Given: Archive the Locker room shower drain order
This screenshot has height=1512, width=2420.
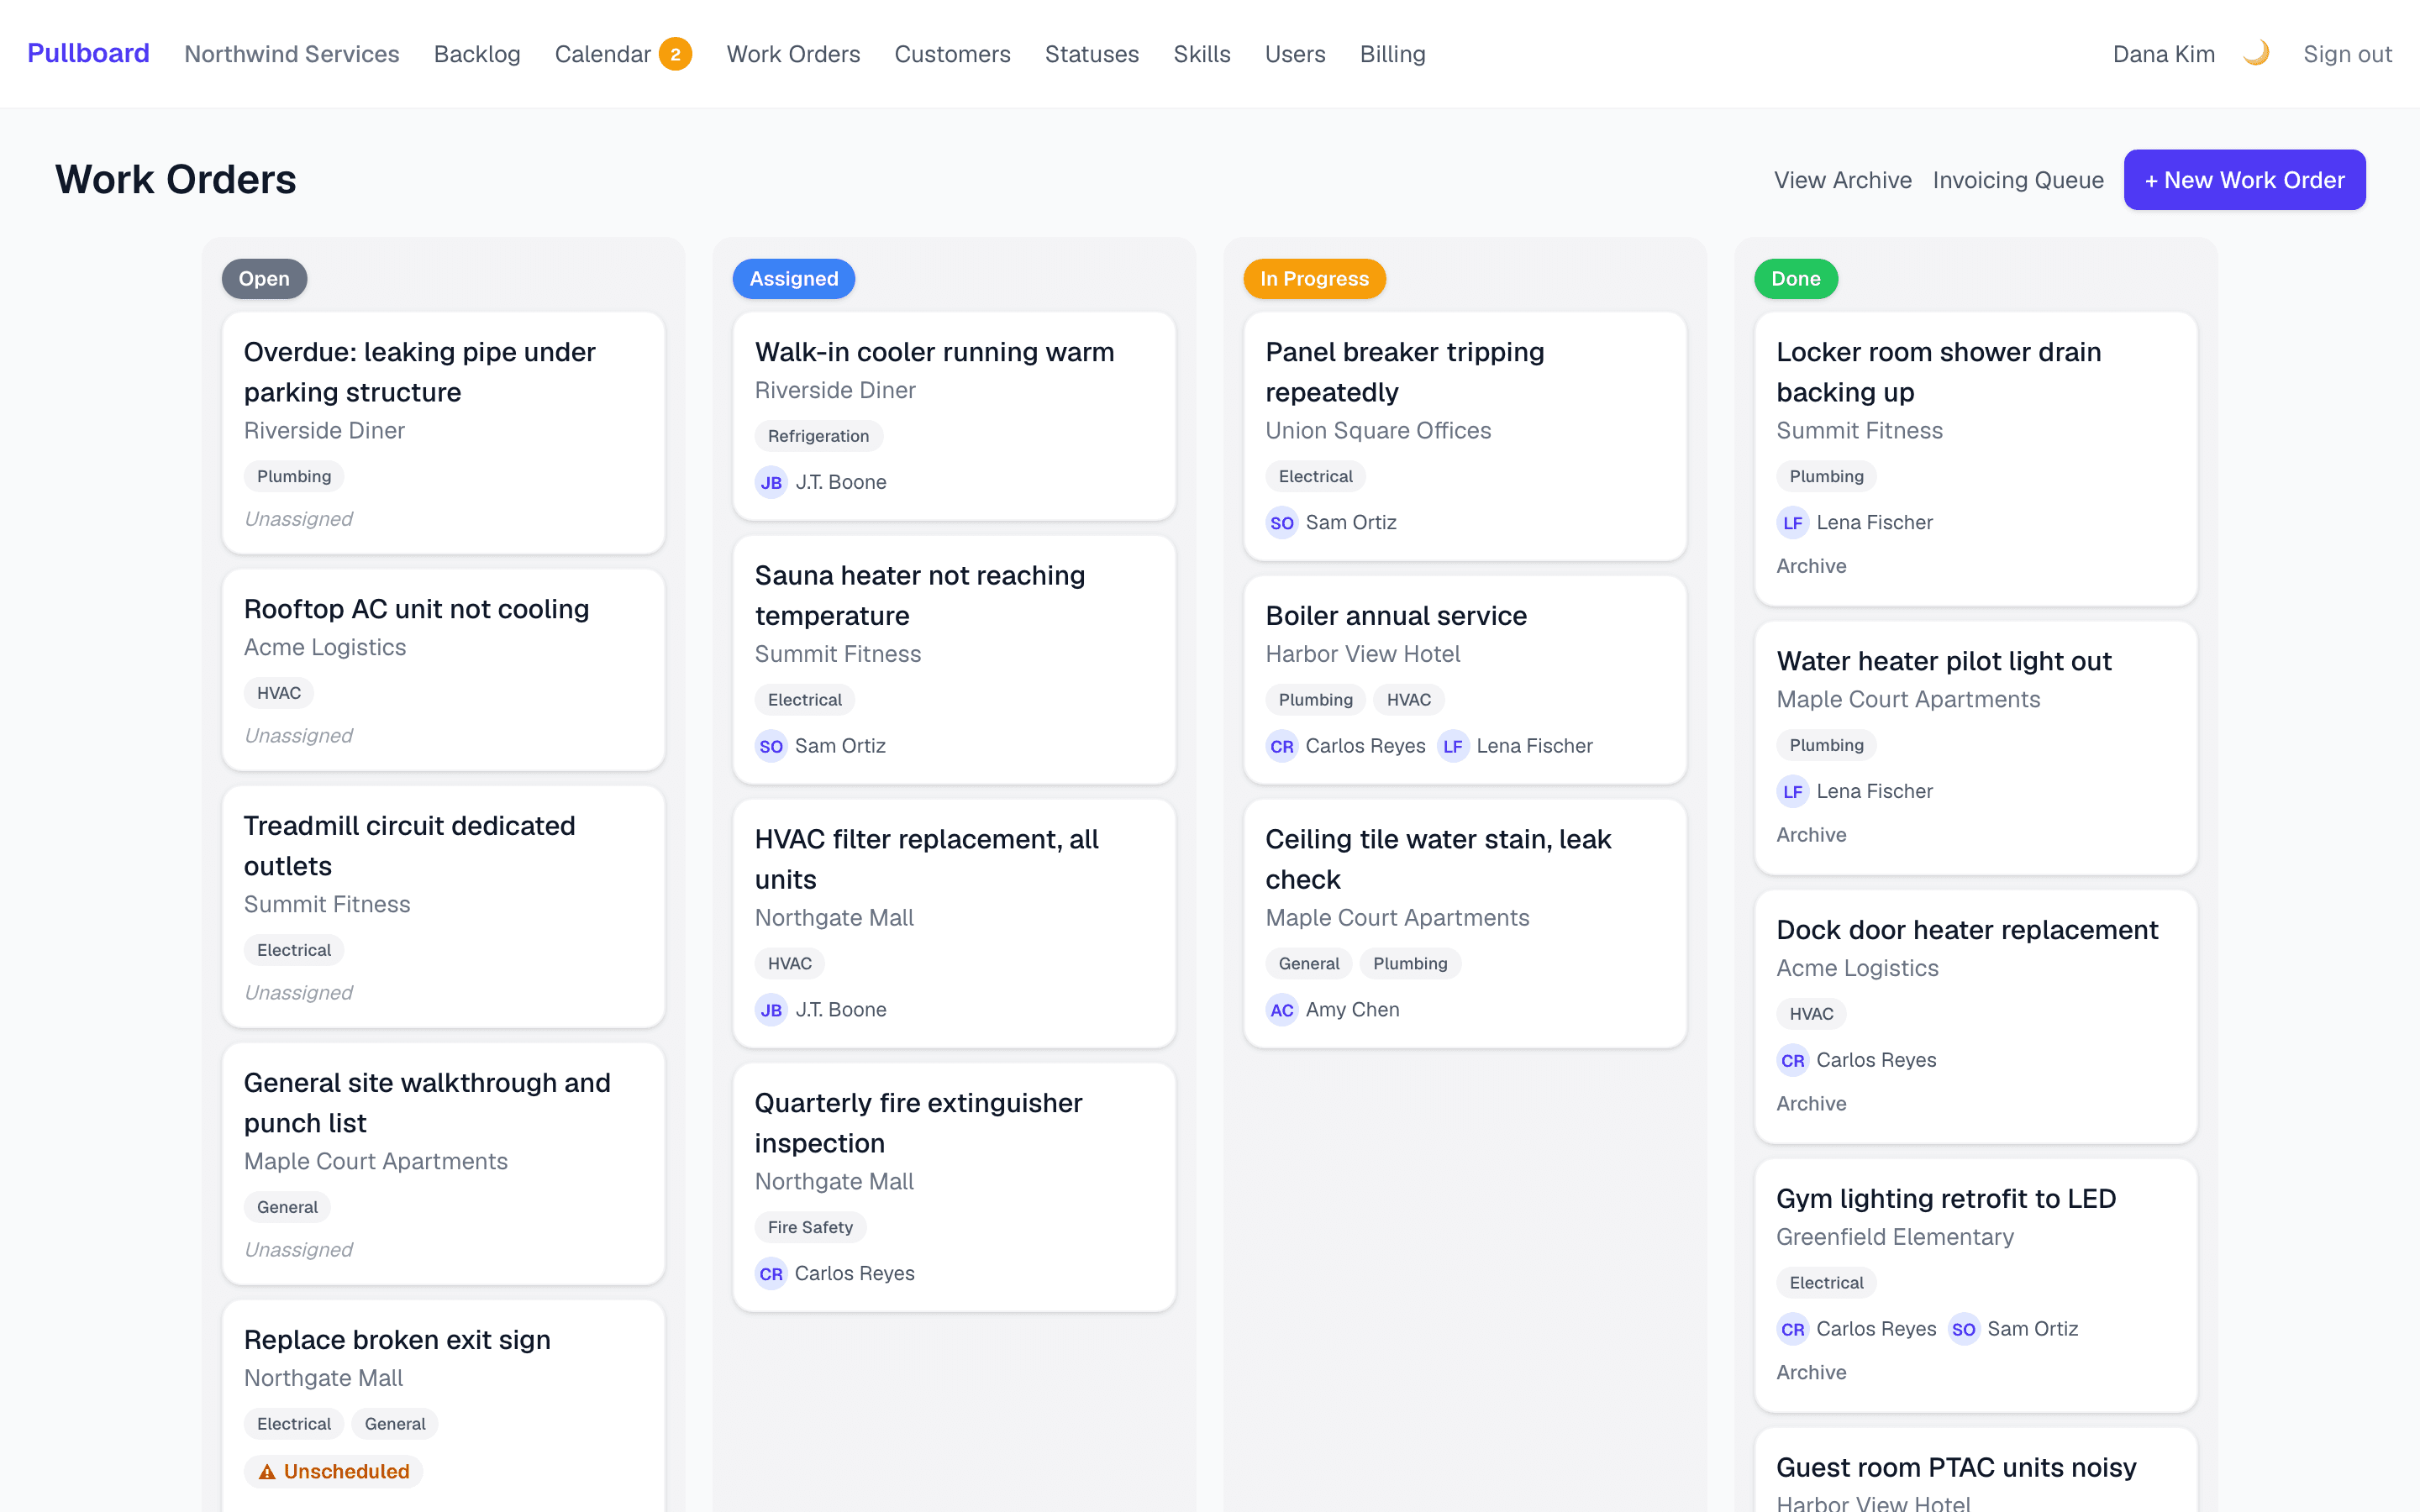Looking at the screenshot, I should [1811, 566].
